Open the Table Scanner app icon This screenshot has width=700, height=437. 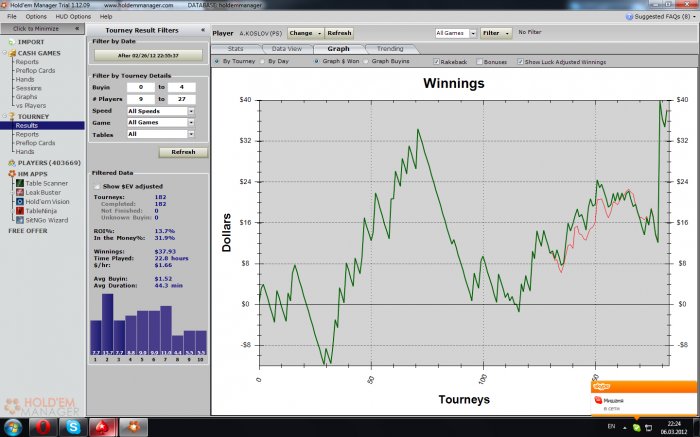(20, 183)
